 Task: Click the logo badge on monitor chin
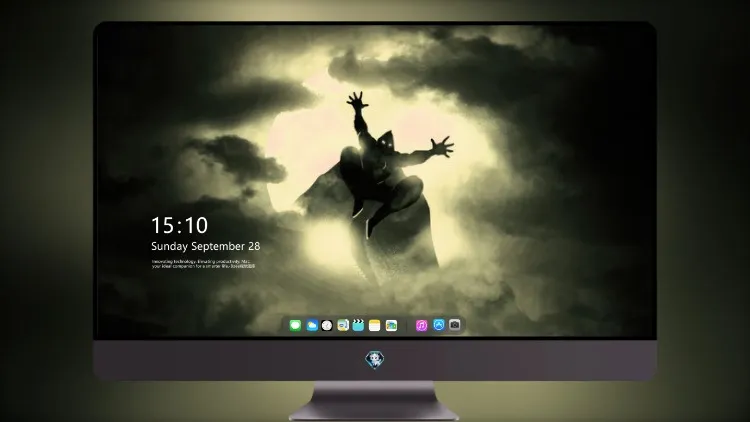375,360
